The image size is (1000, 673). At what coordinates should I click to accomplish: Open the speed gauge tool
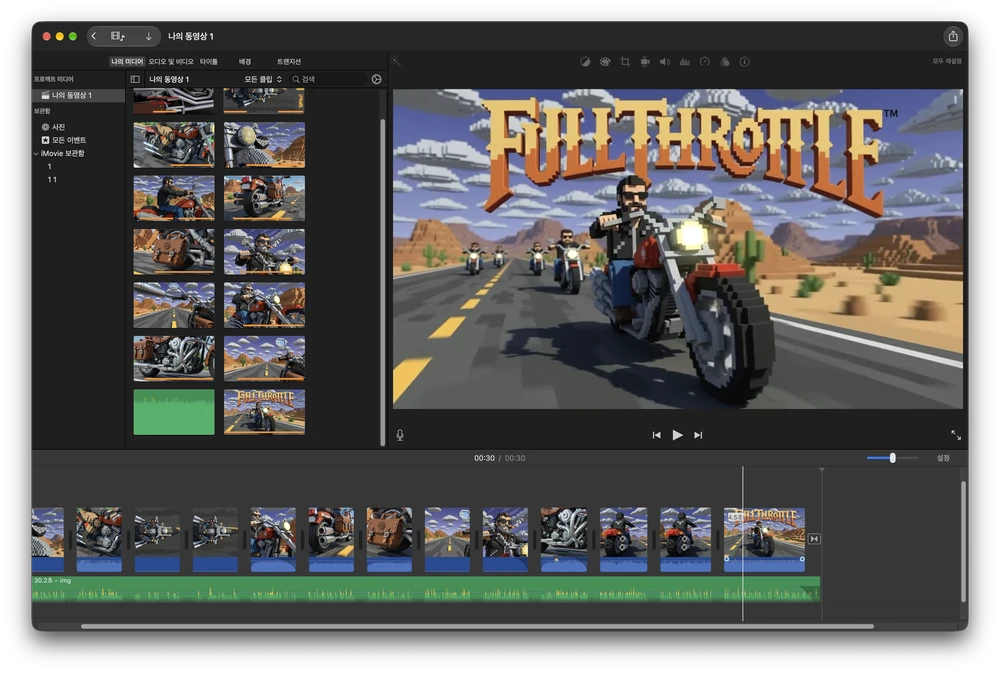tap(705, 62)
